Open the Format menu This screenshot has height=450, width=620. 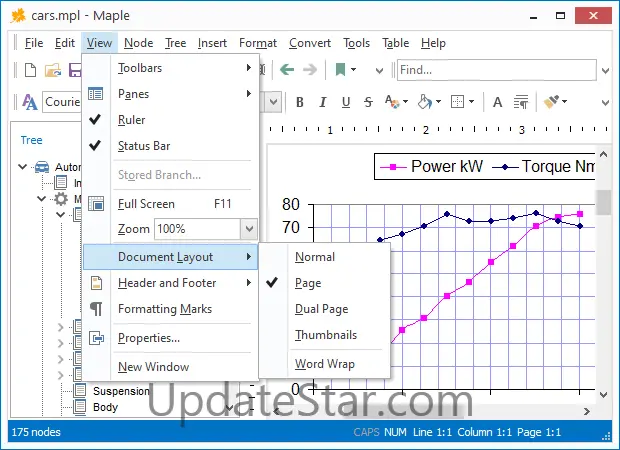point(258,43)
